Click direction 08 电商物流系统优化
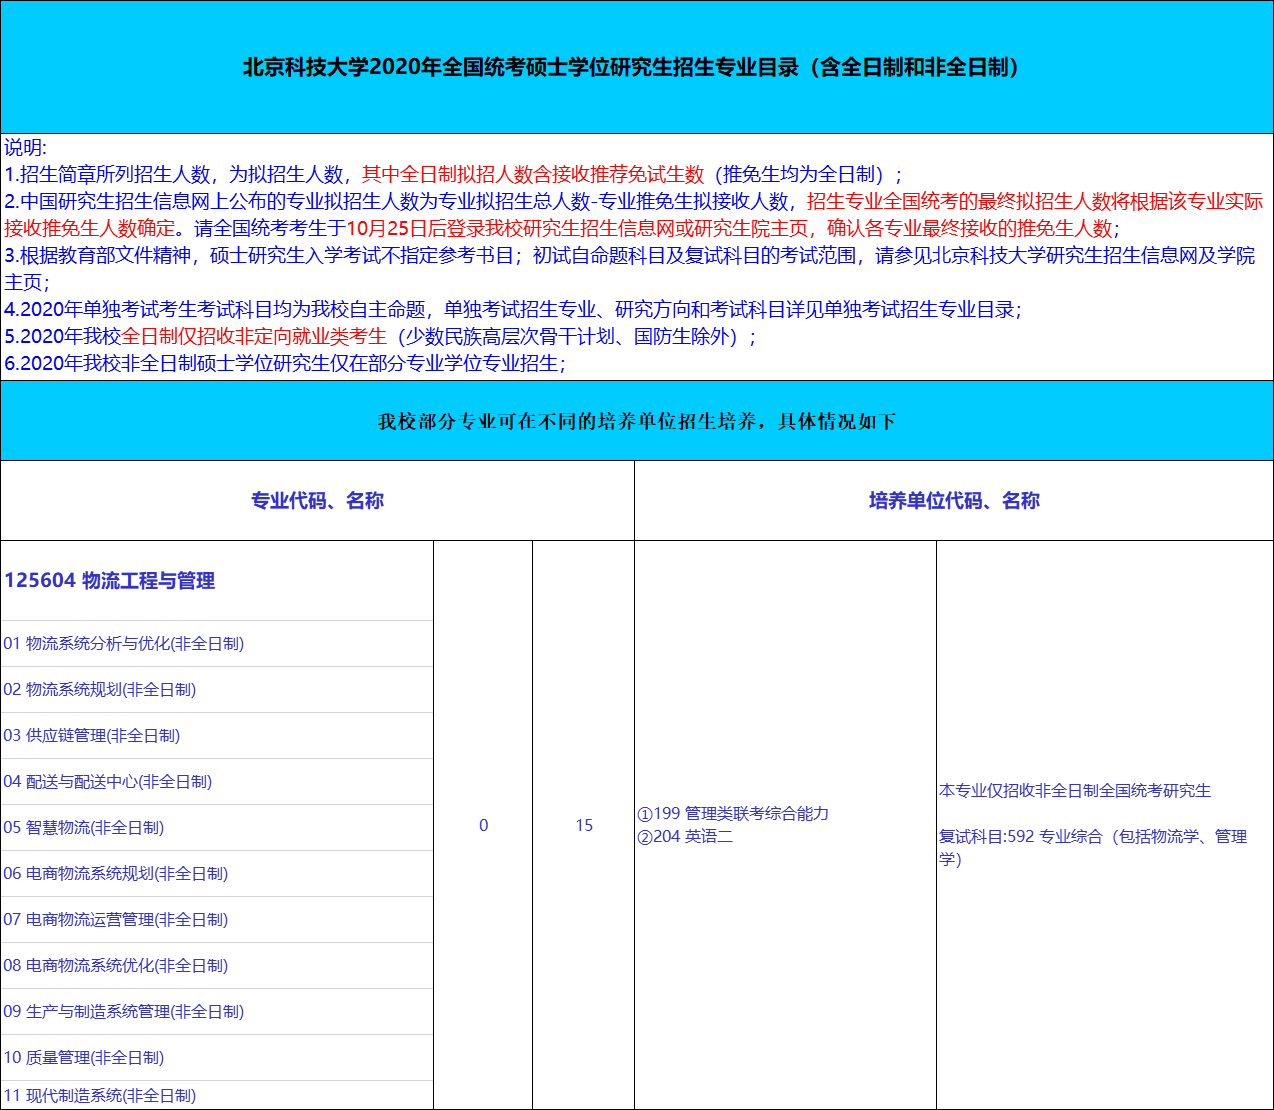The image size is (1274, 1110). (x=116, y=966)
